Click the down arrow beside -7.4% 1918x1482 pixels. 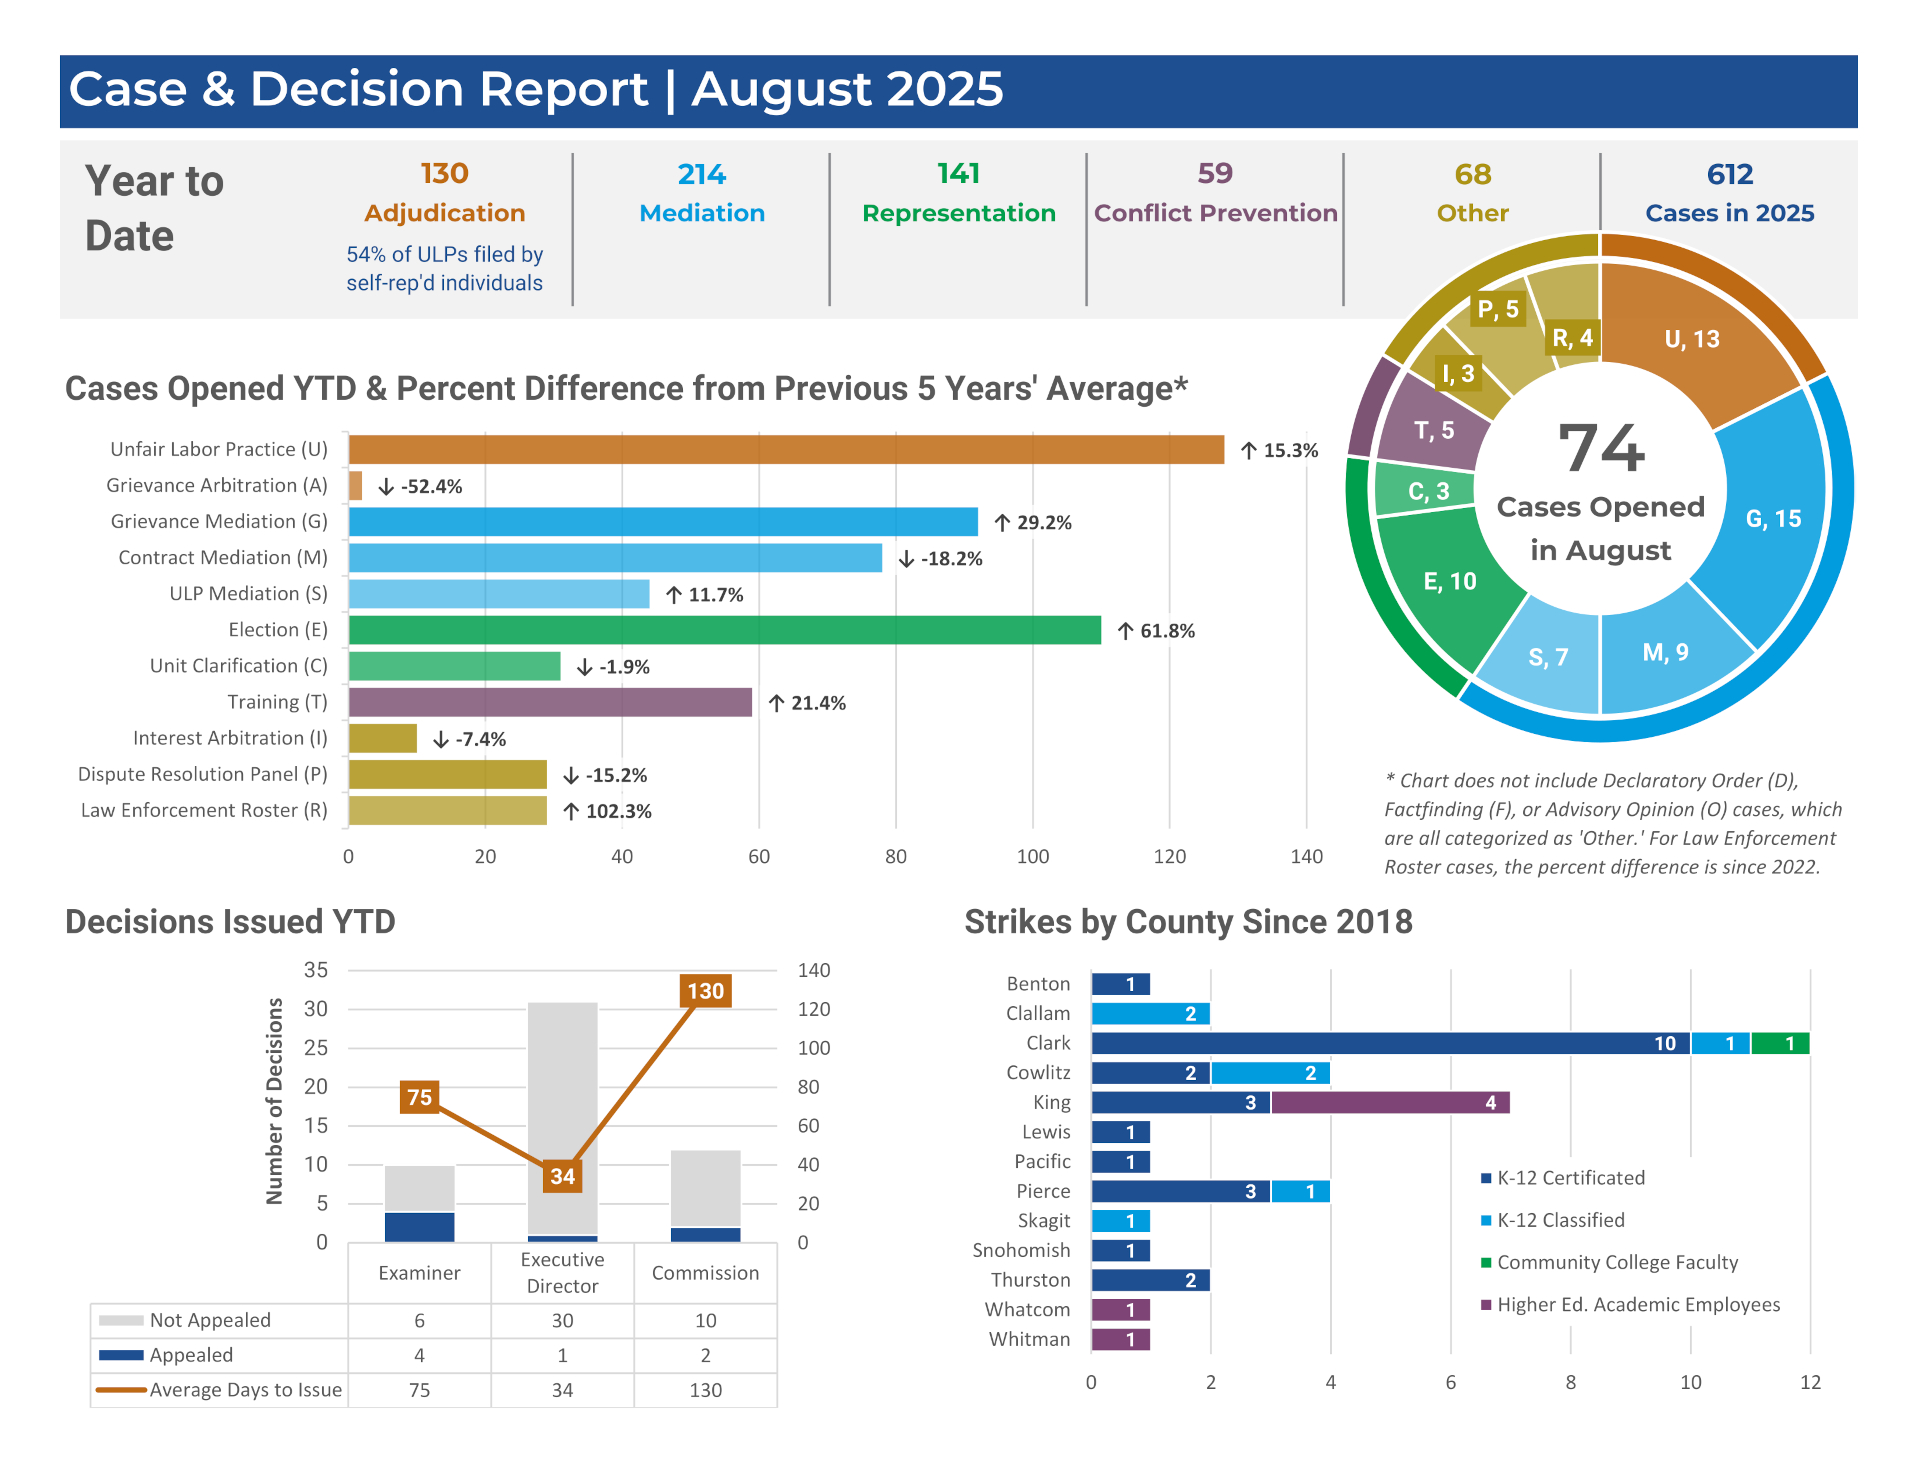(x=441, y=739)
